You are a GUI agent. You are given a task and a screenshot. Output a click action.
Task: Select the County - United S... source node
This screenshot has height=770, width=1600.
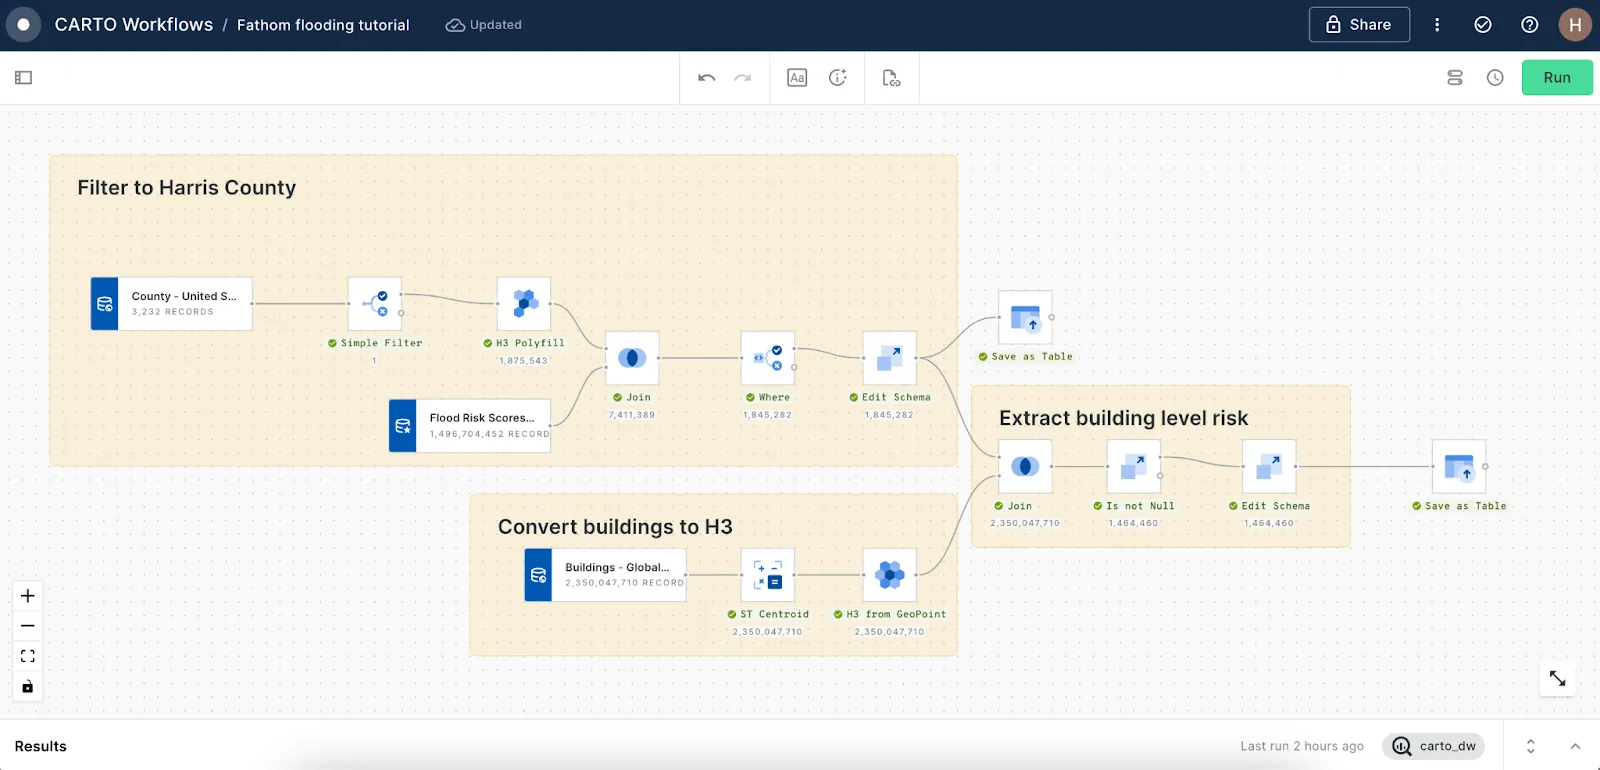171,303
